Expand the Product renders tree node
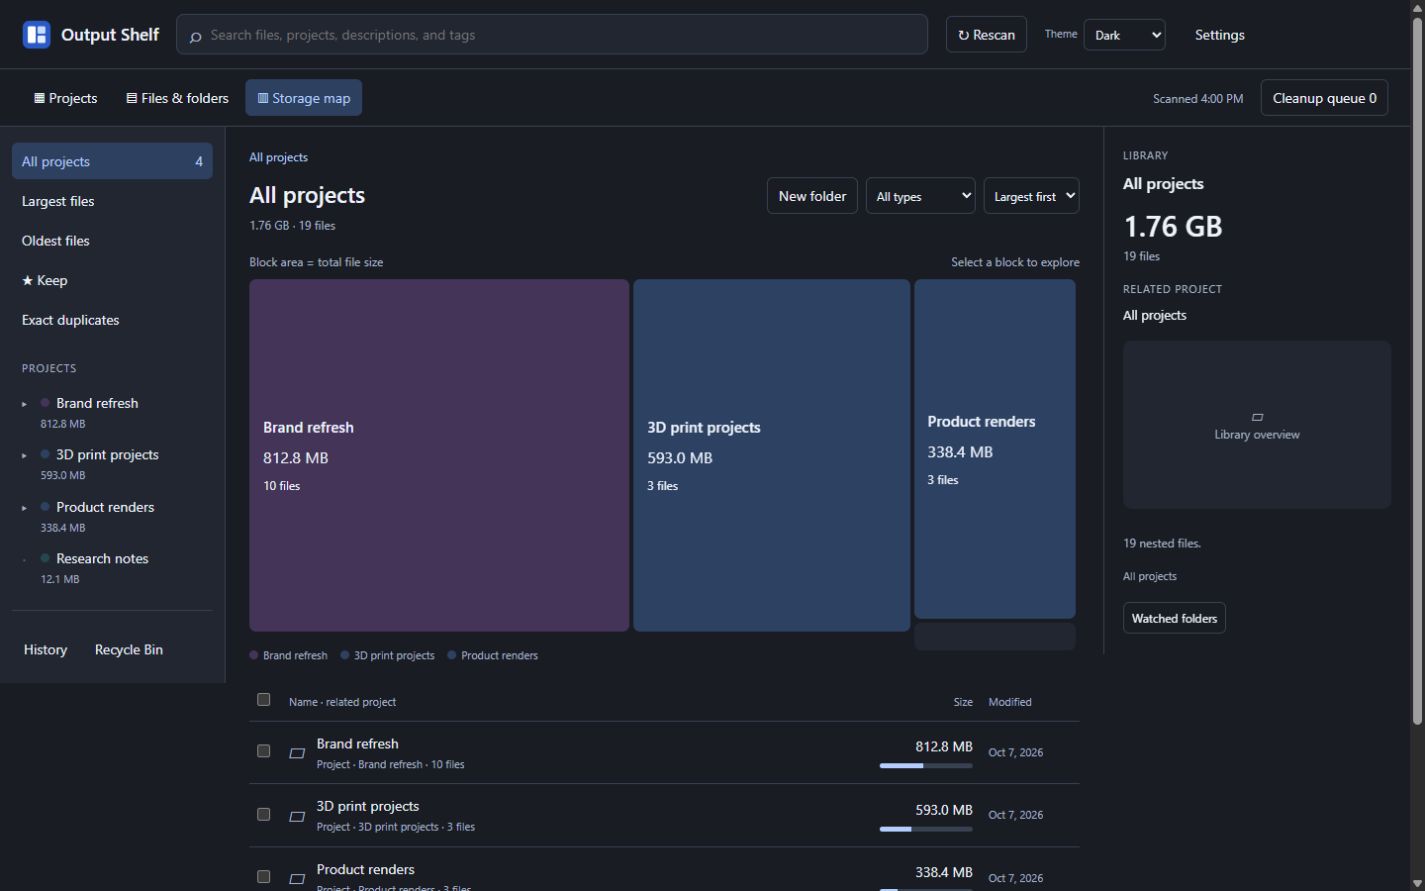The width and height of the screenshot is (1425, 891). 24,508
